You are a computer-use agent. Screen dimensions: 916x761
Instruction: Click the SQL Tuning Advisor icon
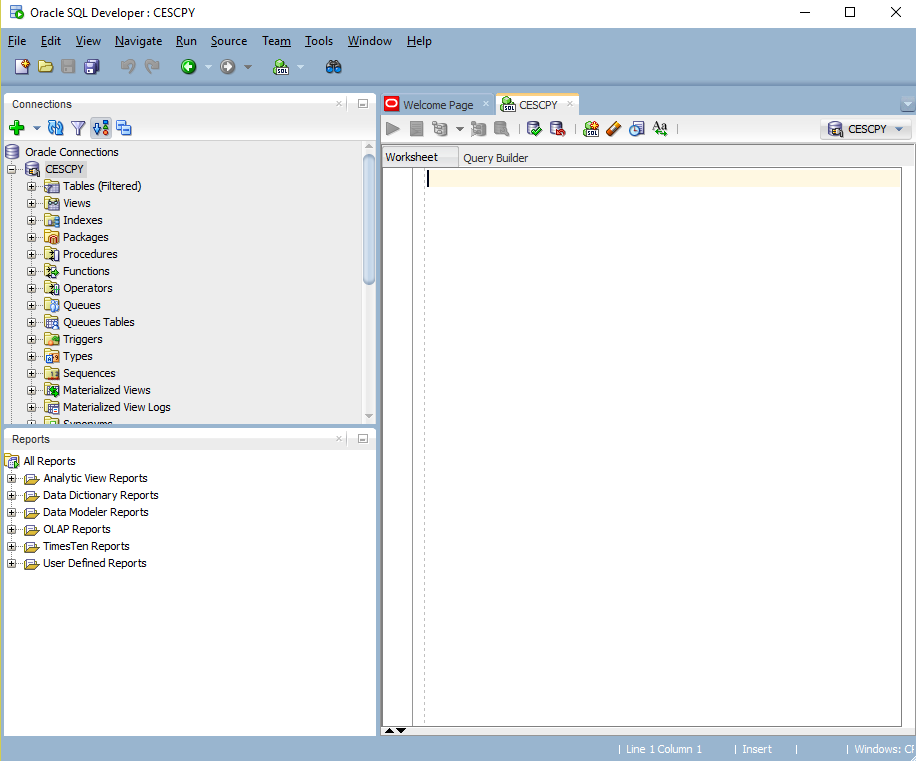point(501,128)
